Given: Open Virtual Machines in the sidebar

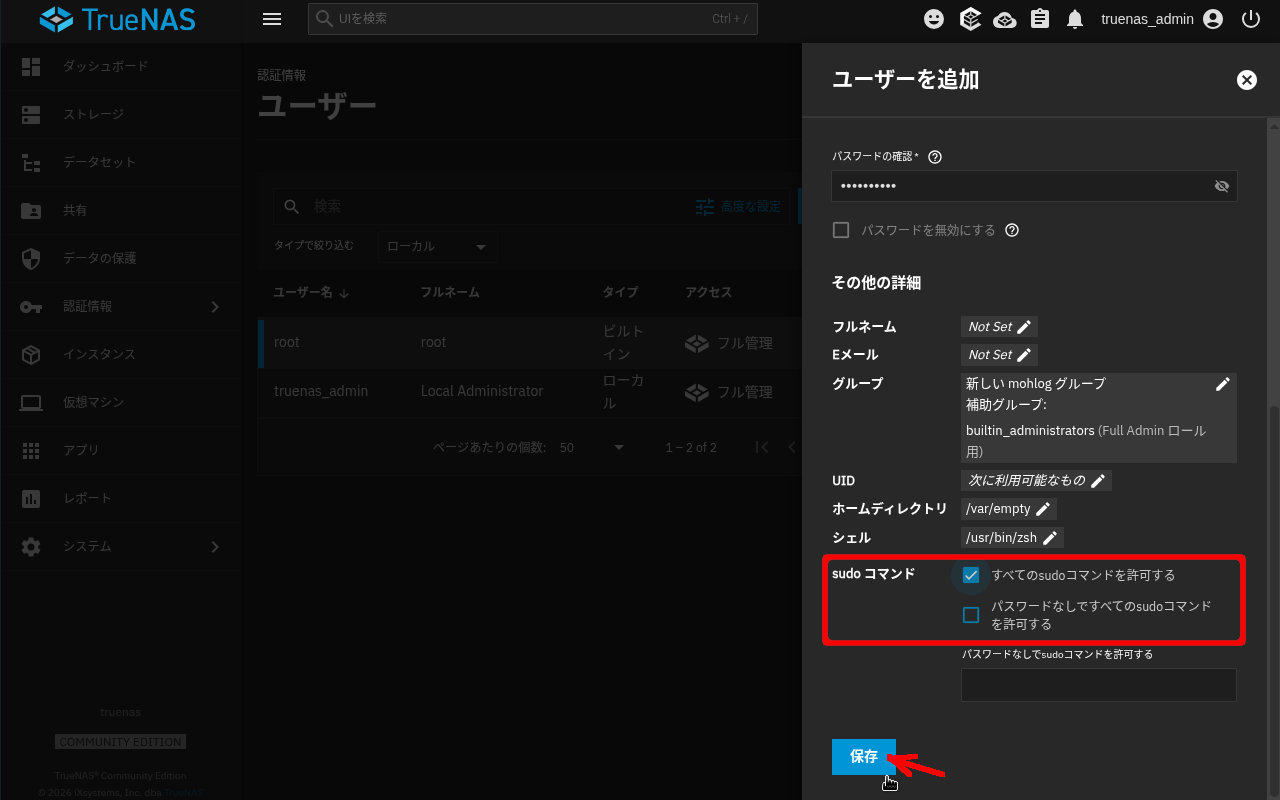Looking at the screenshot, I should point(120,402).
